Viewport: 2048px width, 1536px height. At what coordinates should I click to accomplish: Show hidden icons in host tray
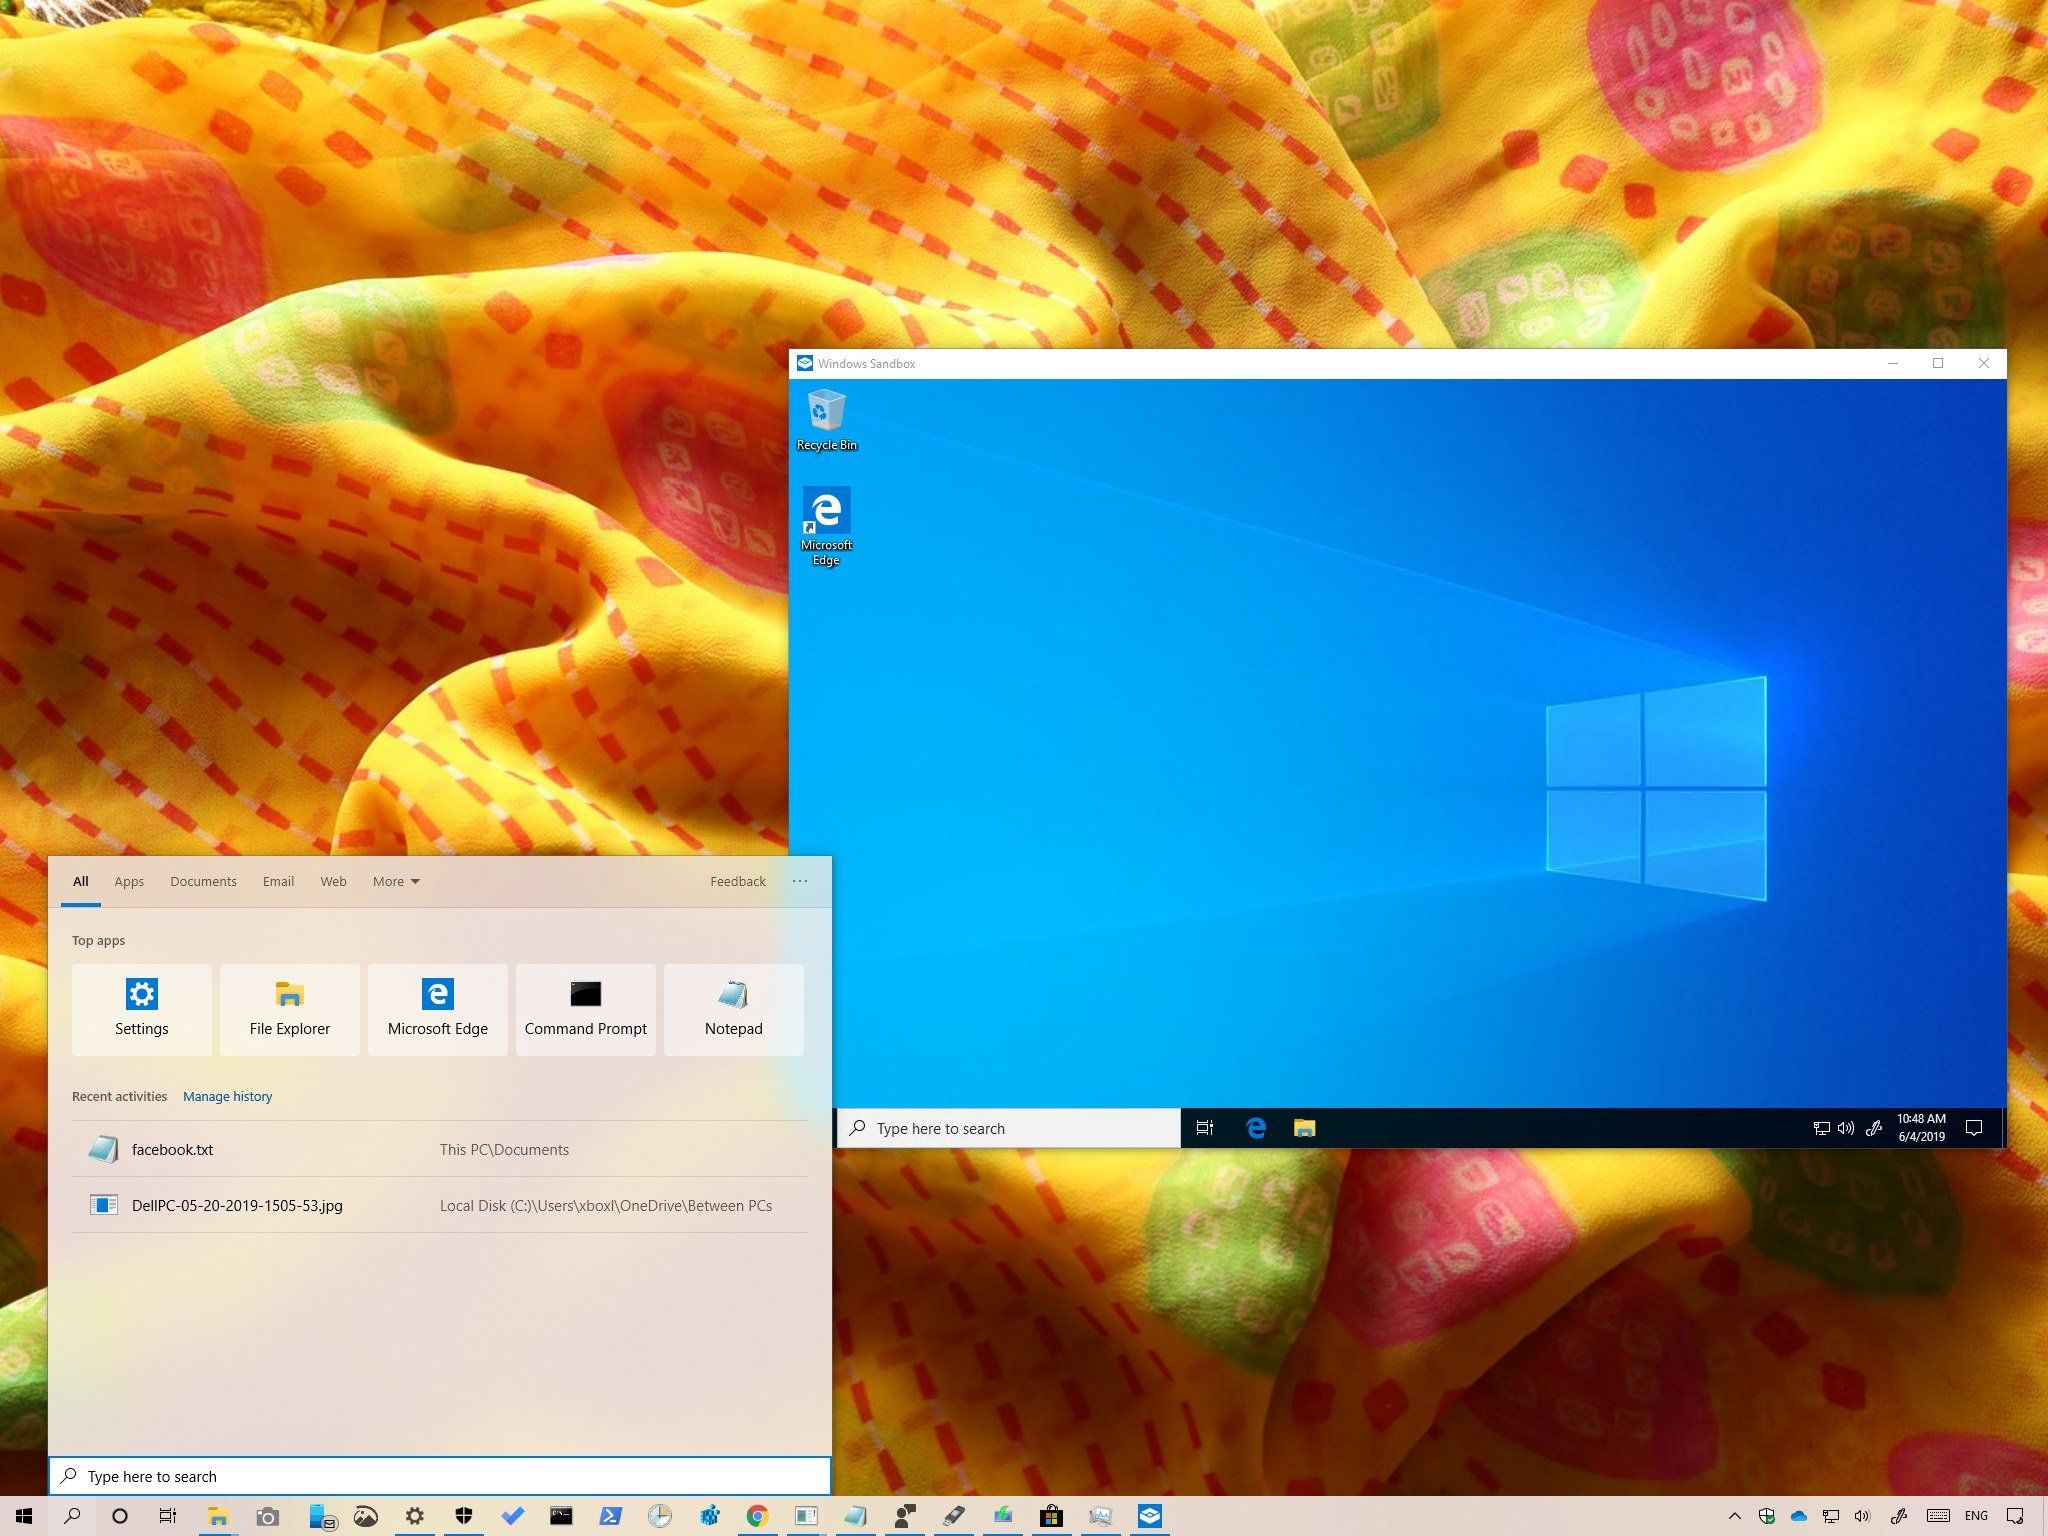click(1734, 1516)
